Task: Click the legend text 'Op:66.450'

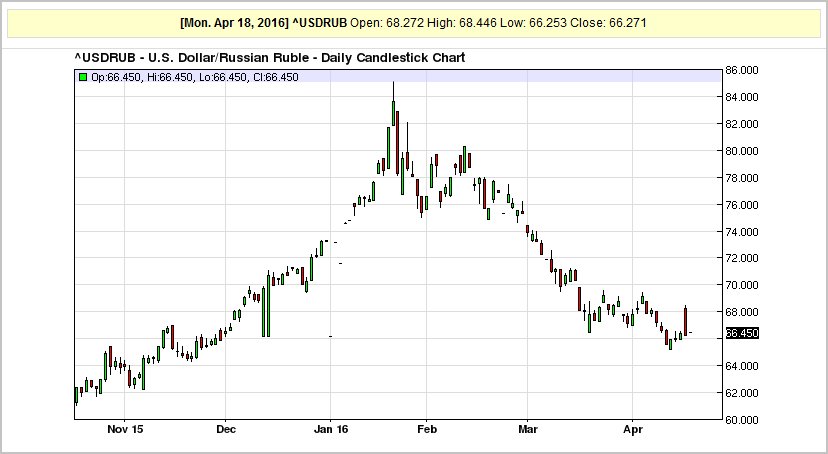Action: click(116, 77)
